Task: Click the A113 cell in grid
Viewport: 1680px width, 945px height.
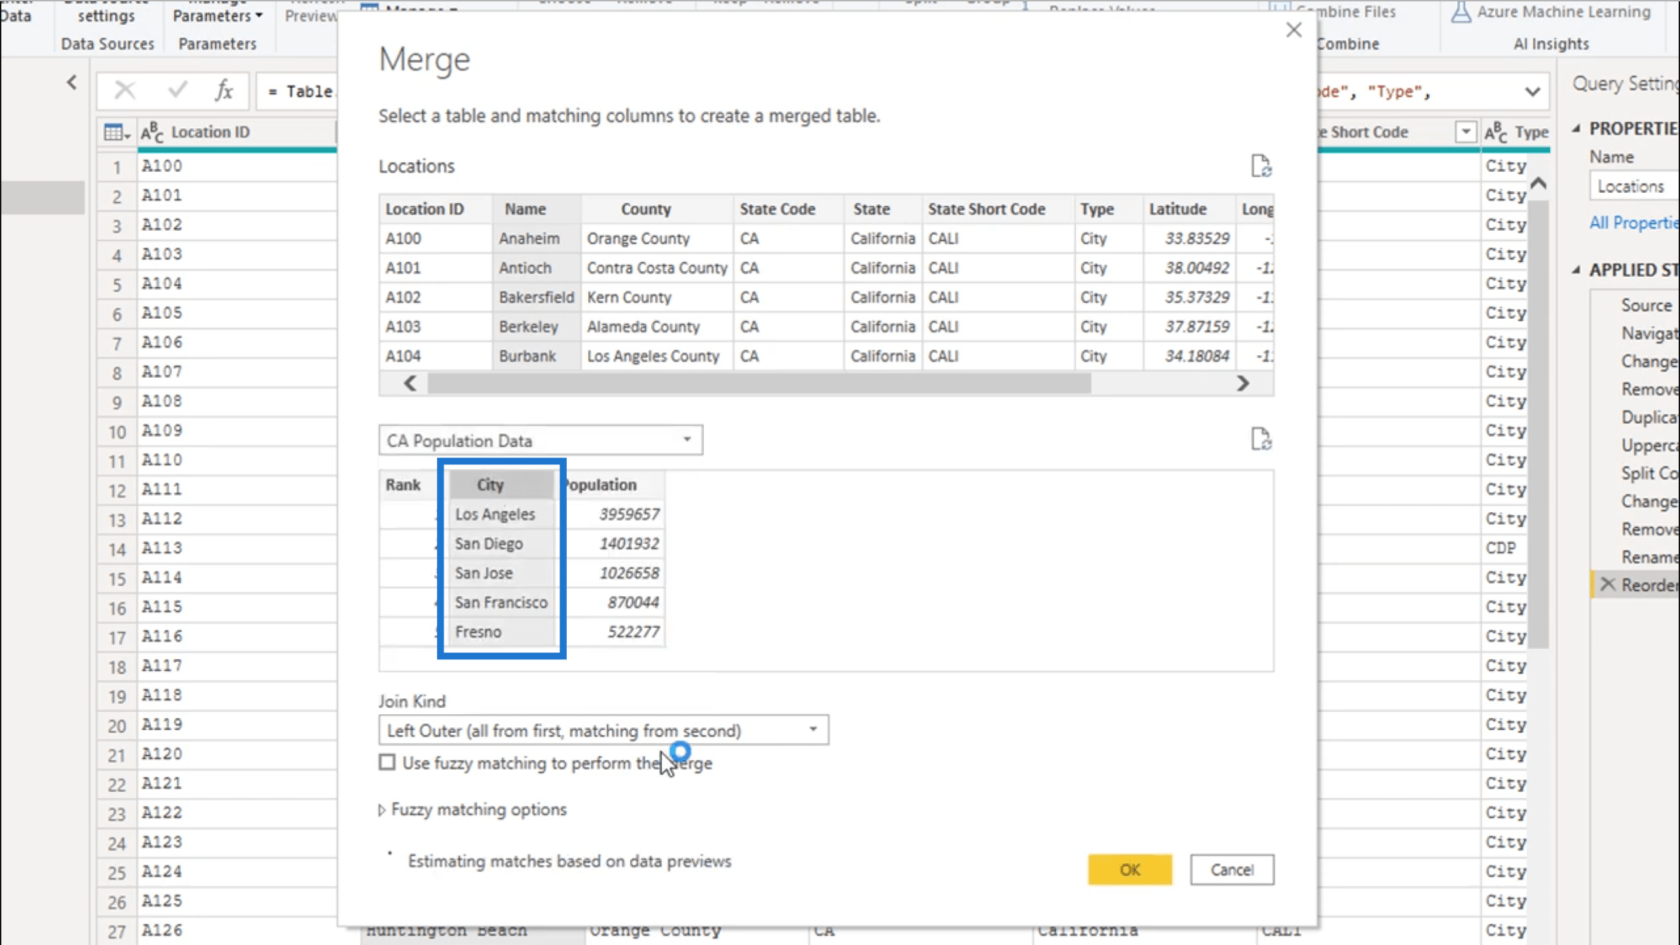Action: tap(237, 548)
